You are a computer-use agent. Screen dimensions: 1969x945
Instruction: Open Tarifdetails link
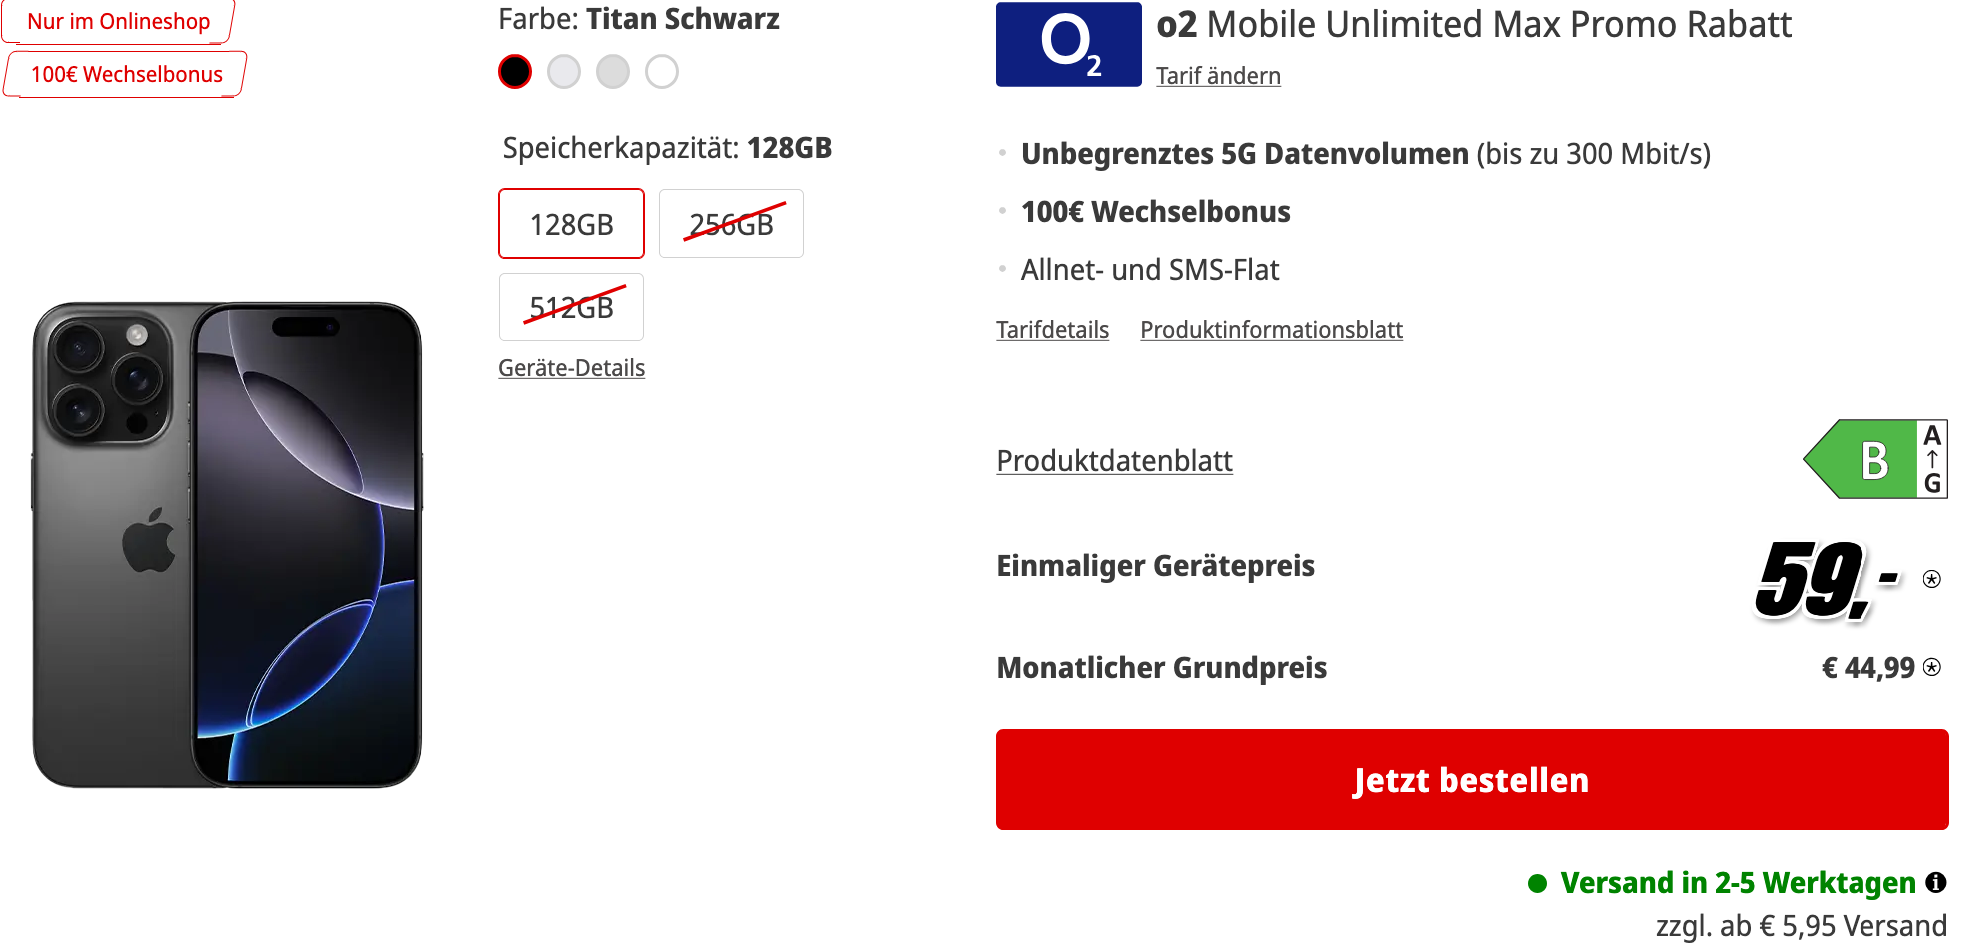pyautogui.click(x=1053, y=330)
